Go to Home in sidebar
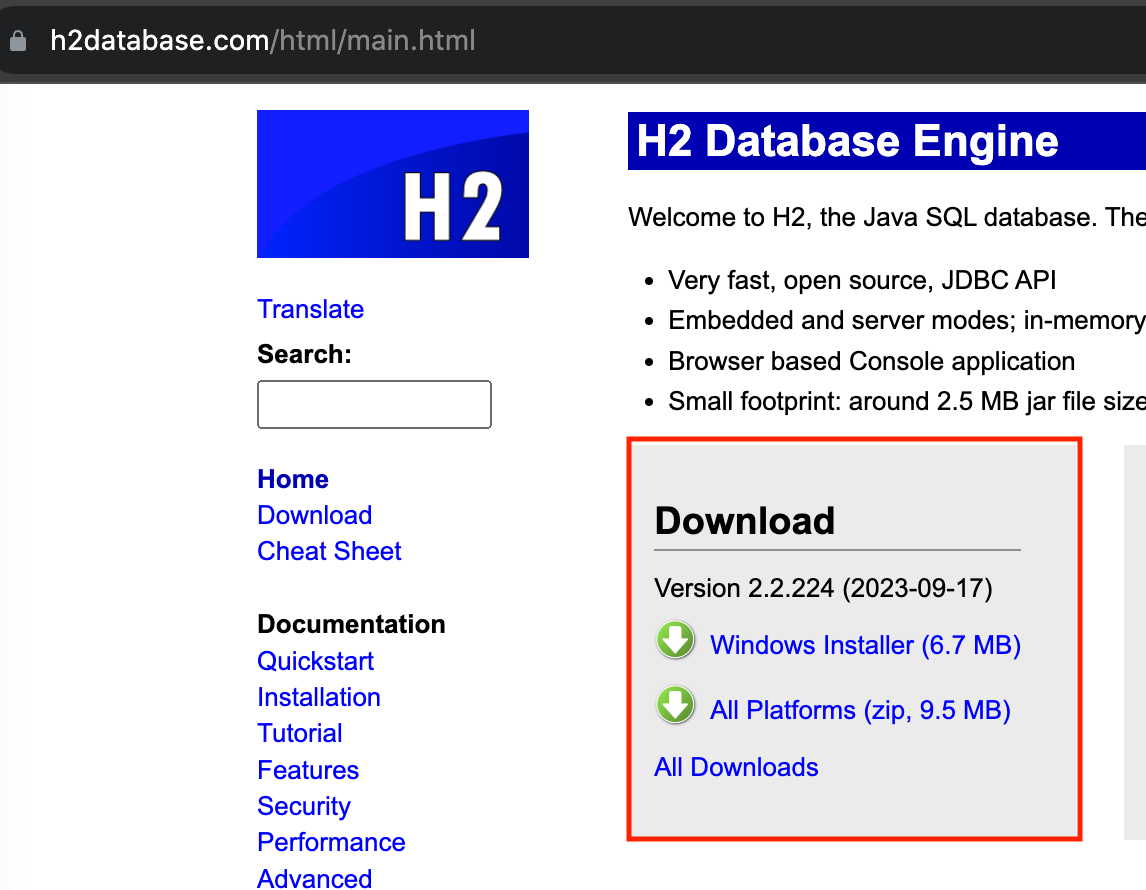This screenshot has width=1146, height=890. [293, 479]
